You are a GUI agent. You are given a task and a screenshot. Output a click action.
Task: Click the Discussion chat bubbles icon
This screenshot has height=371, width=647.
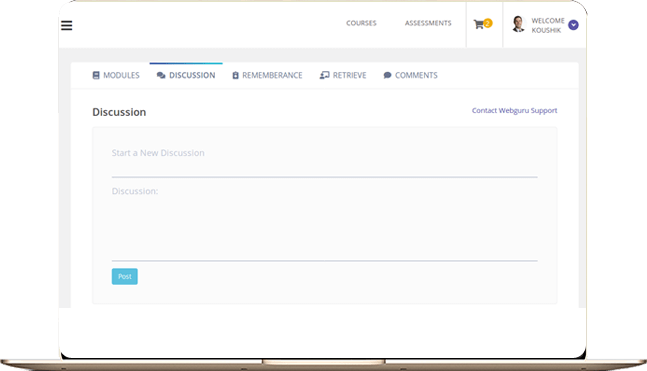161,75
